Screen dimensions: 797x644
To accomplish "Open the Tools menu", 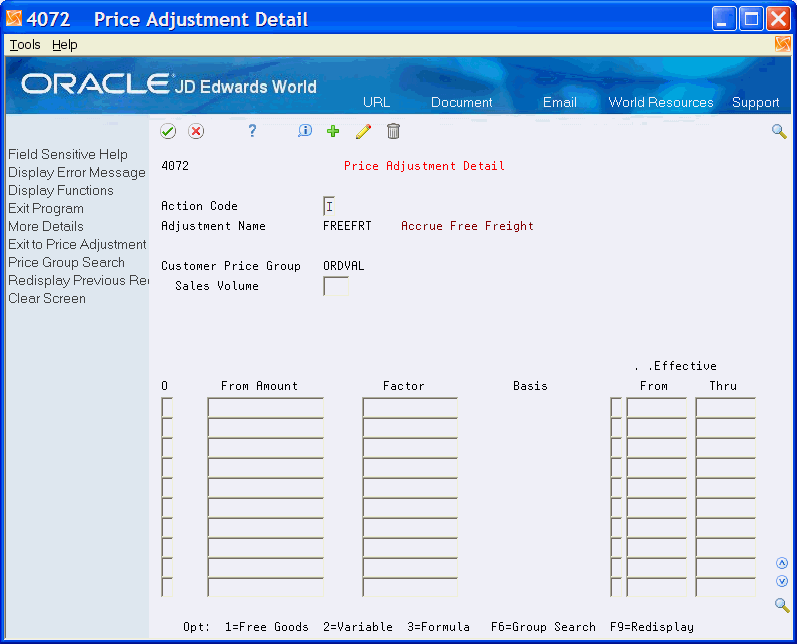I will click(x=25, y=45).
